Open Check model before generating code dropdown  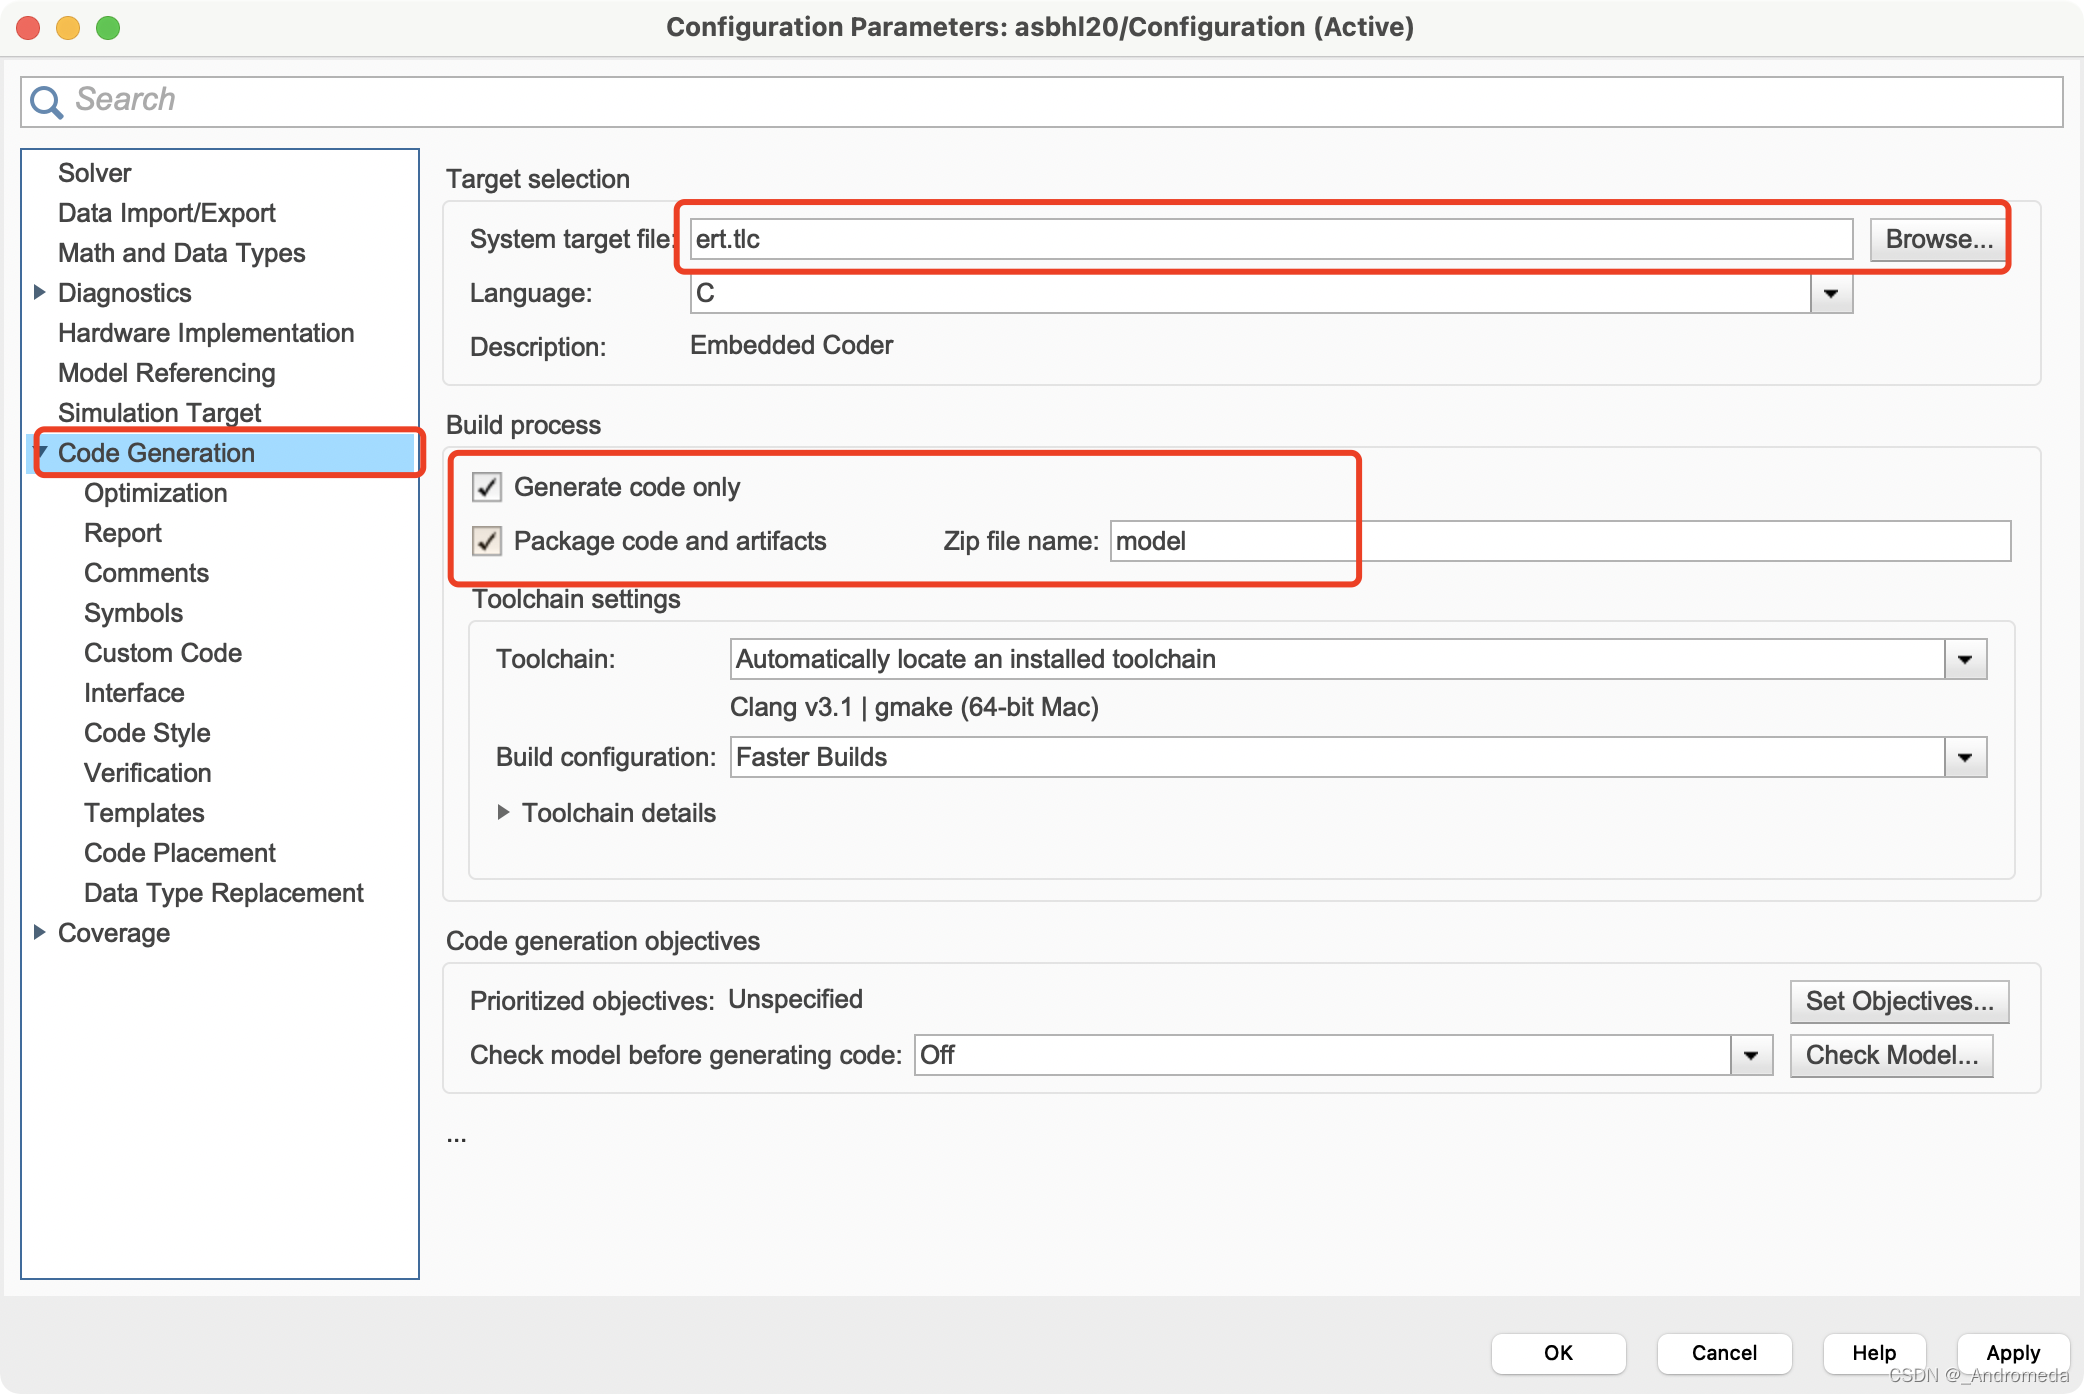pyautogui.click(x=1754, y=1055)
